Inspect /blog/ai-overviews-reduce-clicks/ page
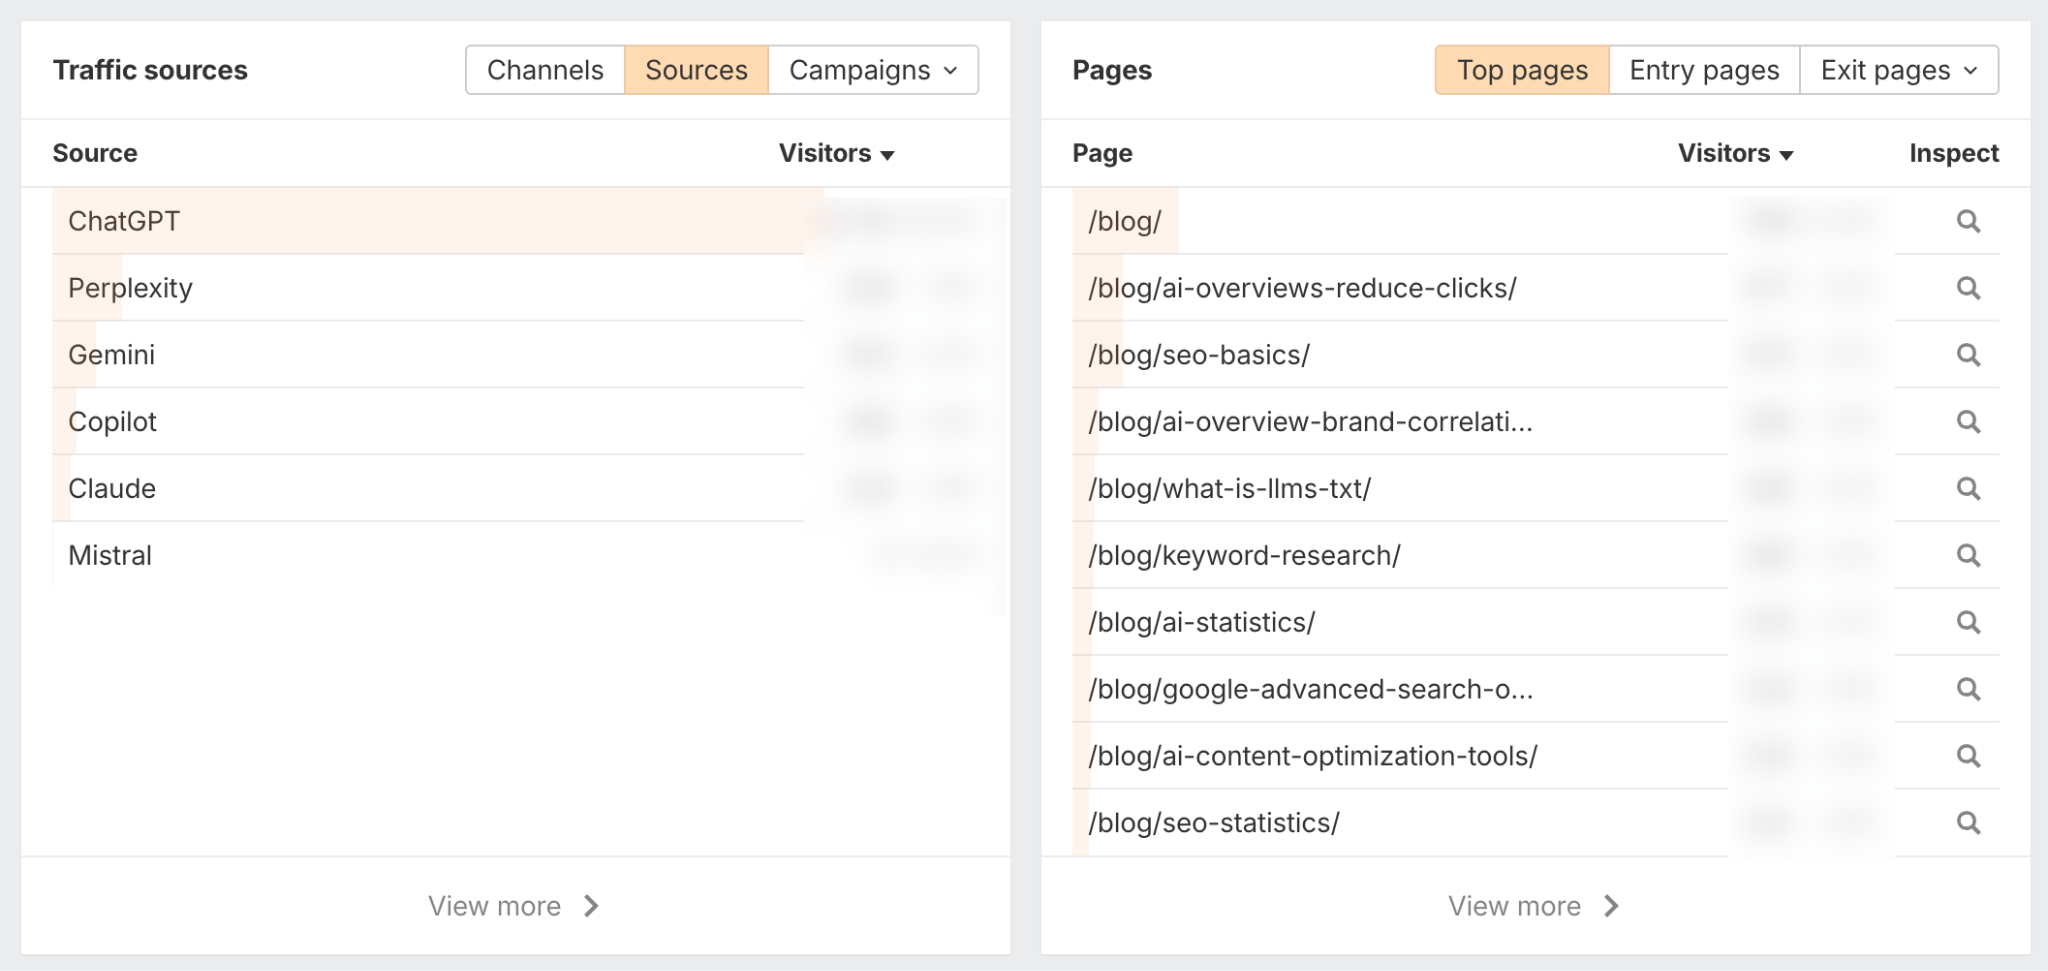Screen dimensions: 2048x971 tap(1969, 287)
